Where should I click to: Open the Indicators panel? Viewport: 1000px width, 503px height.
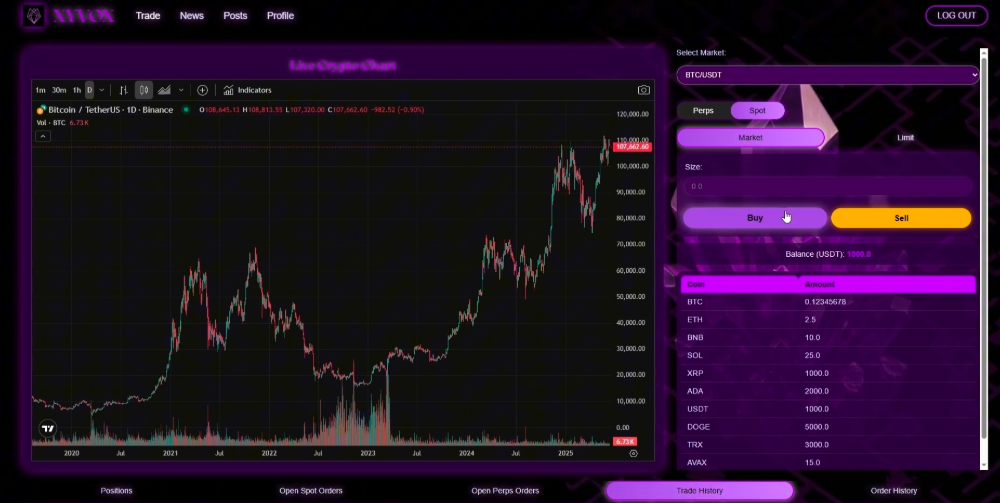(x=247, y=90)
